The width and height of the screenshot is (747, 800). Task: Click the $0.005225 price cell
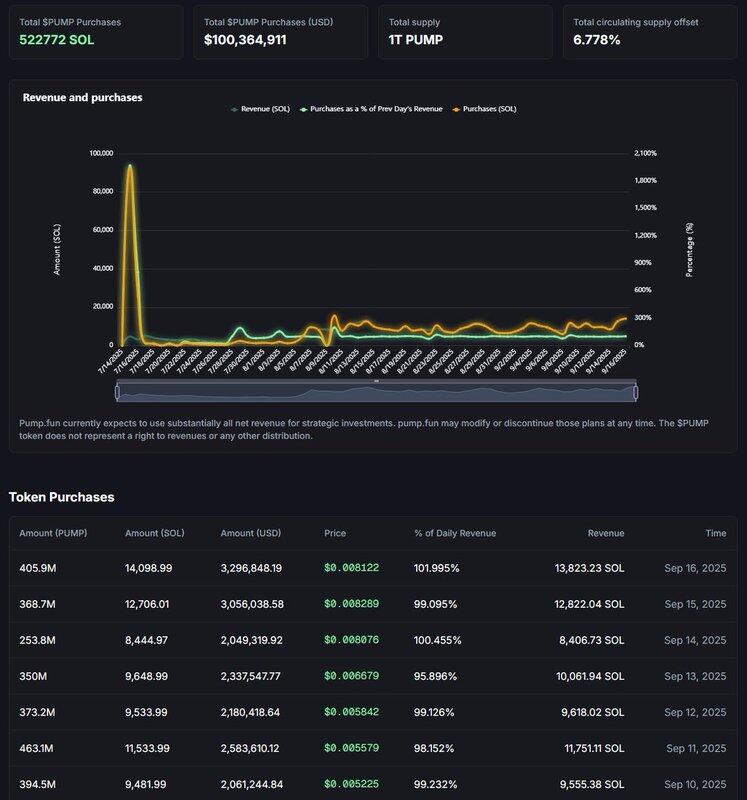click(x=352, y=784)
